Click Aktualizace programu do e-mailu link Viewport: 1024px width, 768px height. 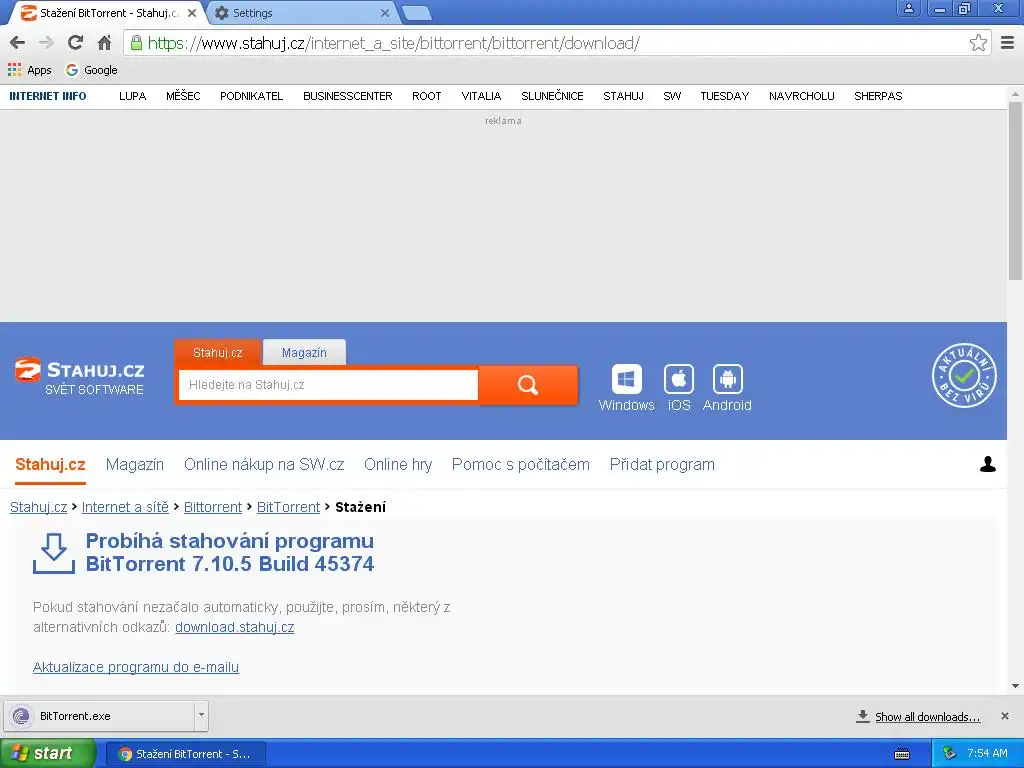136,667
